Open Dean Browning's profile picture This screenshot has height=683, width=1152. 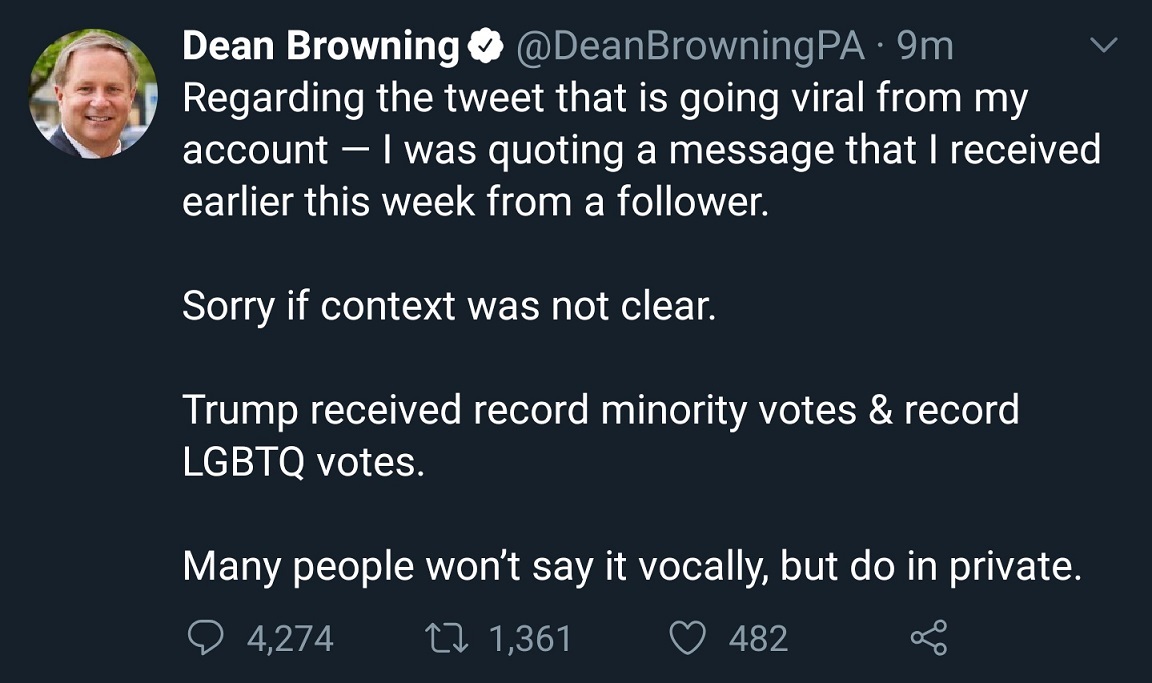(93, 94)
